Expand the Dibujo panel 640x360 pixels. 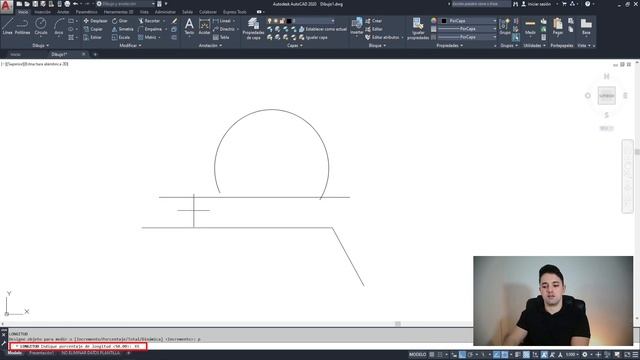(x=40, y=46)
